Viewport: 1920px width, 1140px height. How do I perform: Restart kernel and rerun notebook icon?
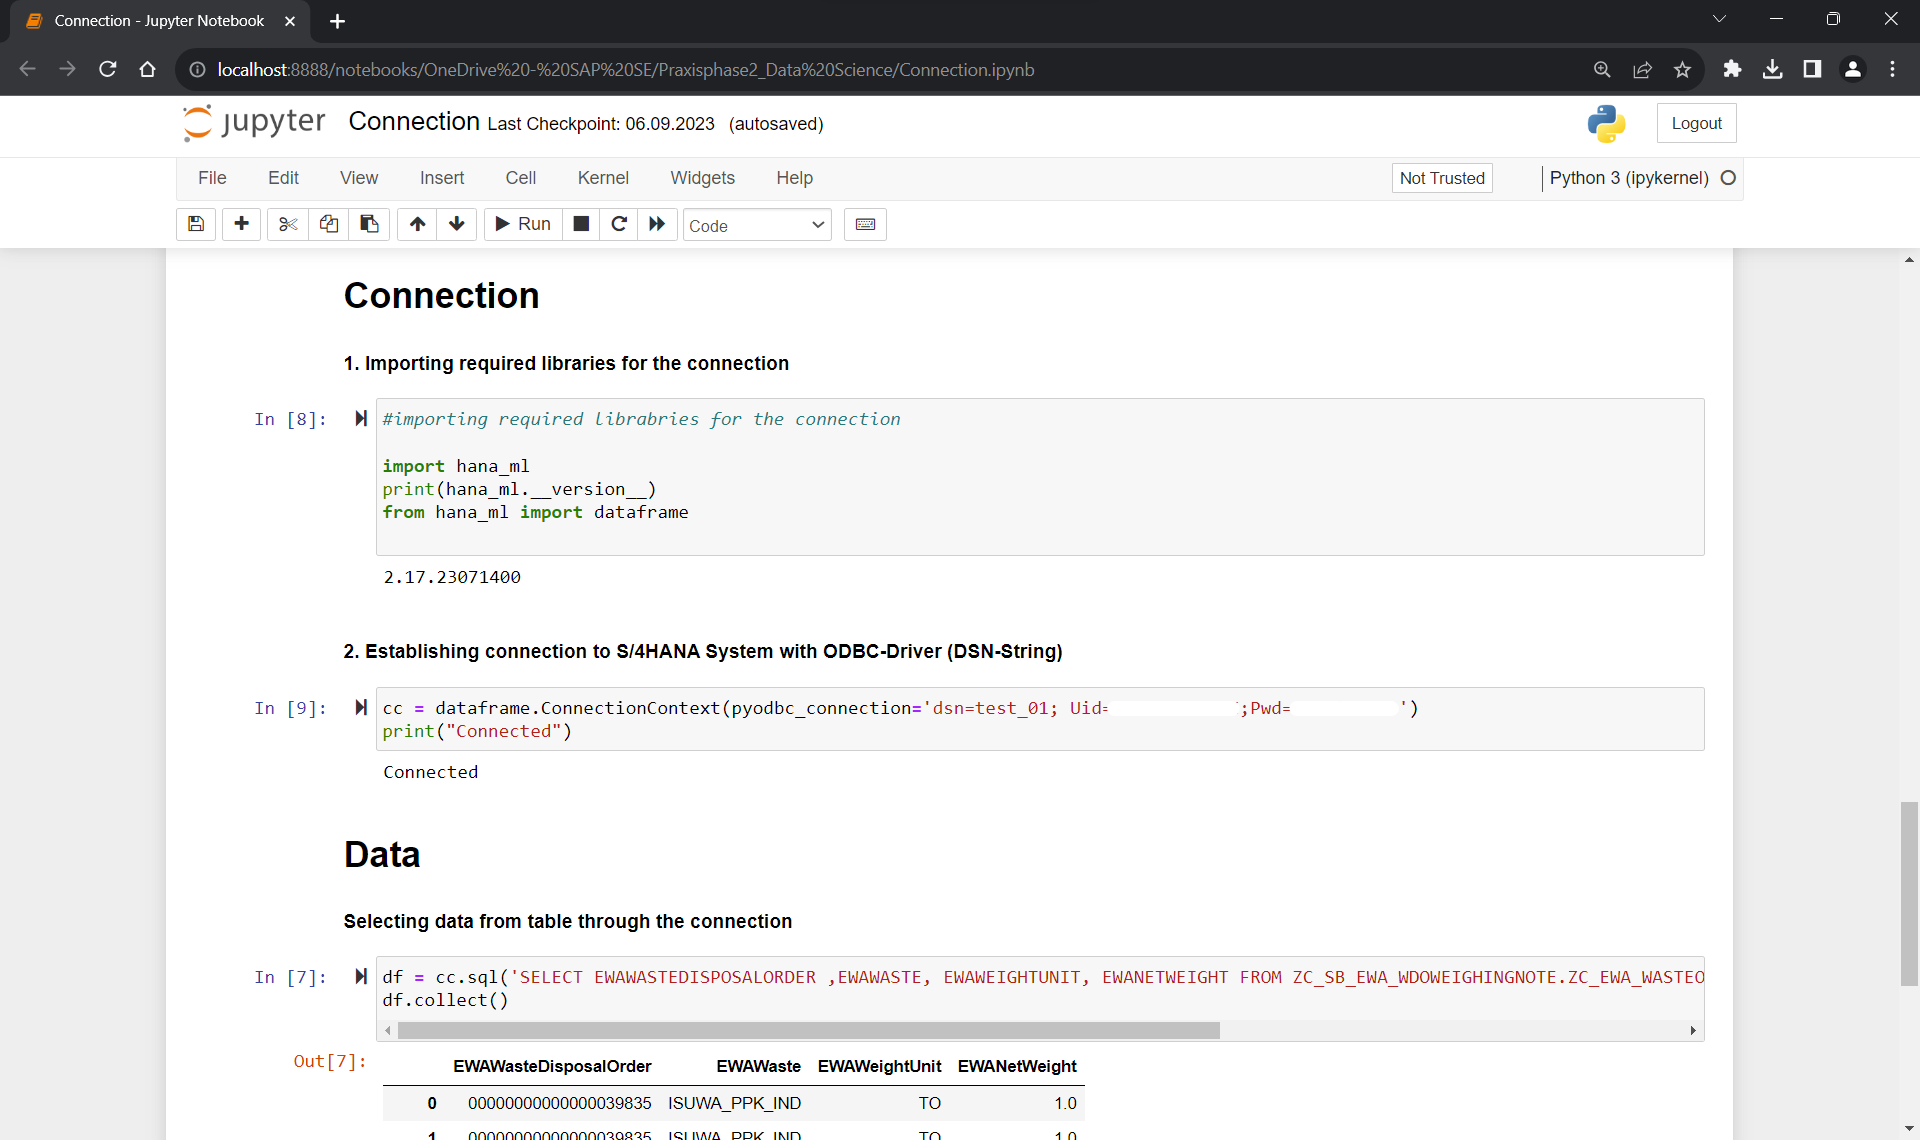pos(657,224)
